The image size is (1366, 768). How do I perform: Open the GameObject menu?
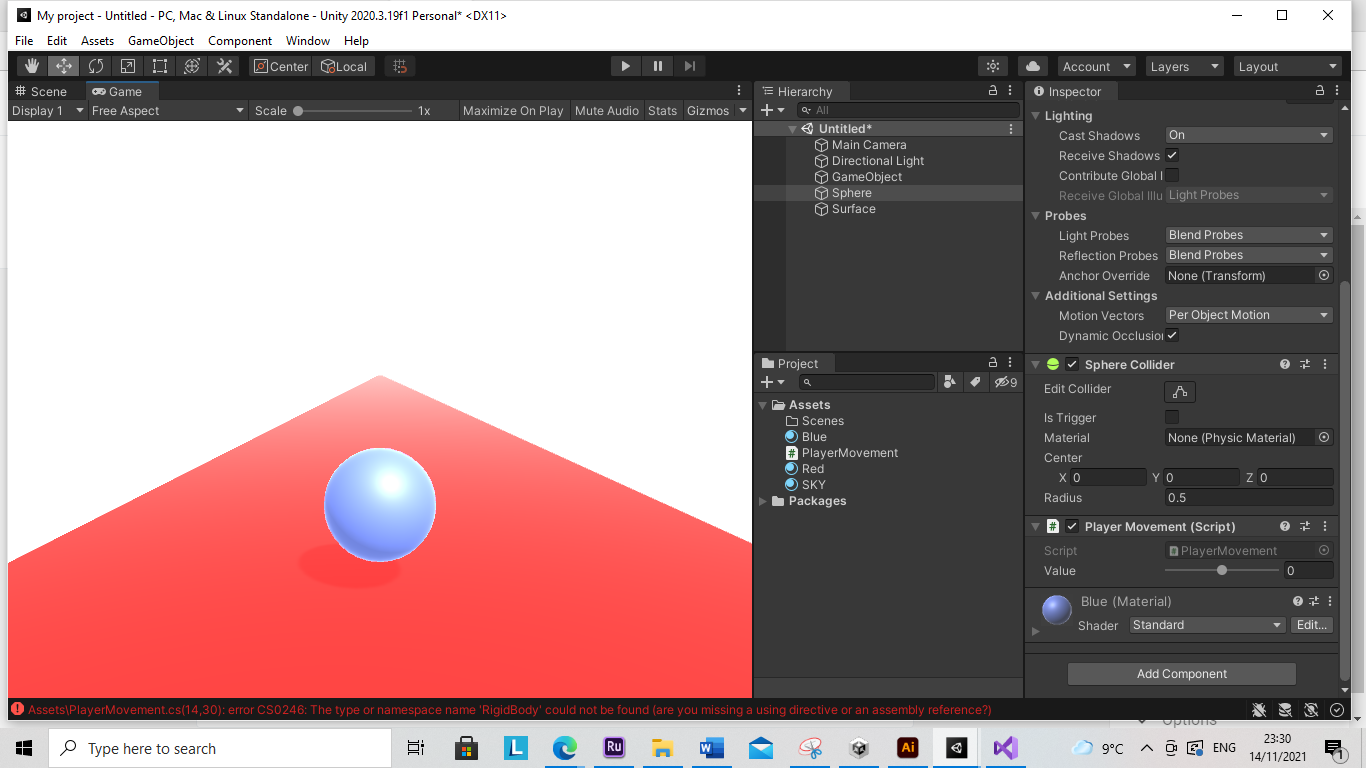click(x=161, y=41)
